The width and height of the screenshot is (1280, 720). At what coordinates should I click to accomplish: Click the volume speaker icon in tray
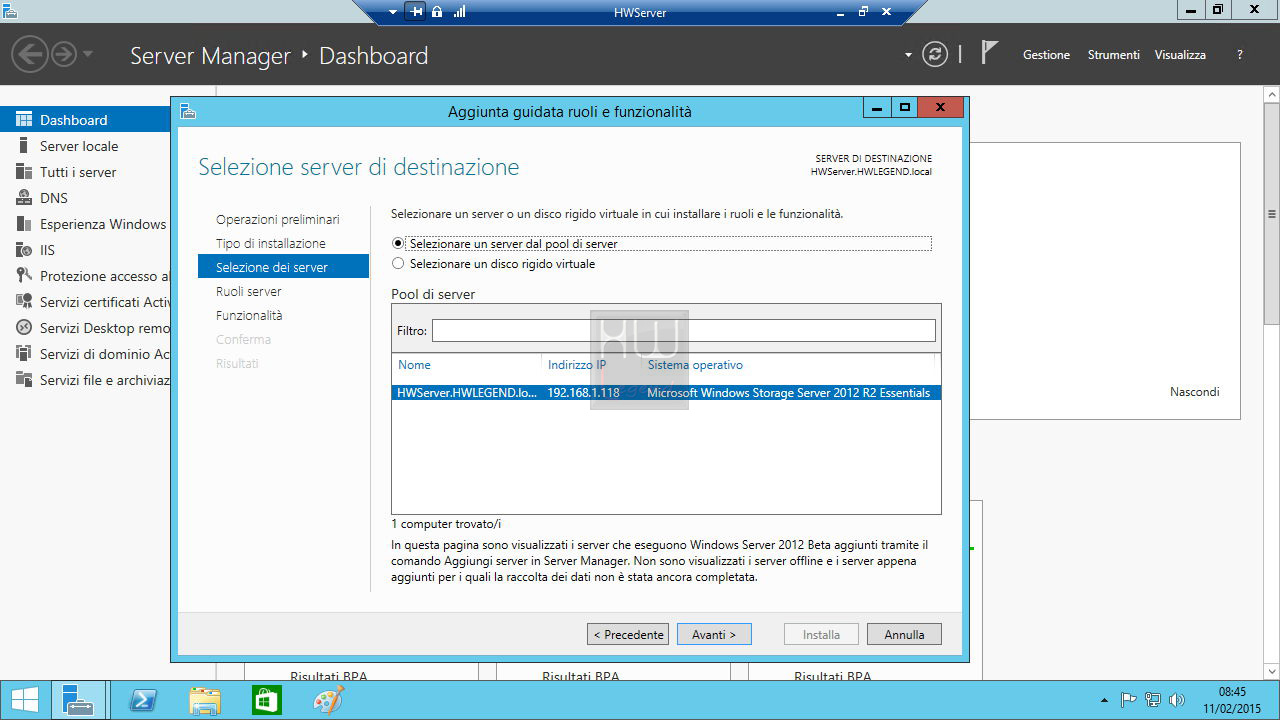(1177, 700)
